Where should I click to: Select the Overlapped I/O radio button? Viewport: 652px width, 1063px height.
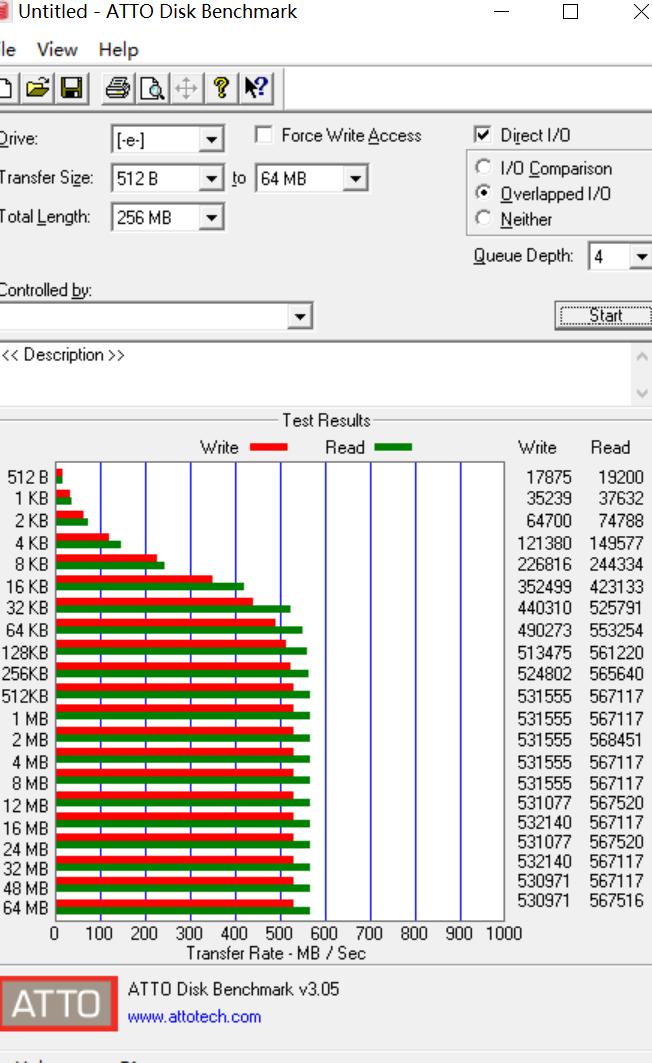483,193
